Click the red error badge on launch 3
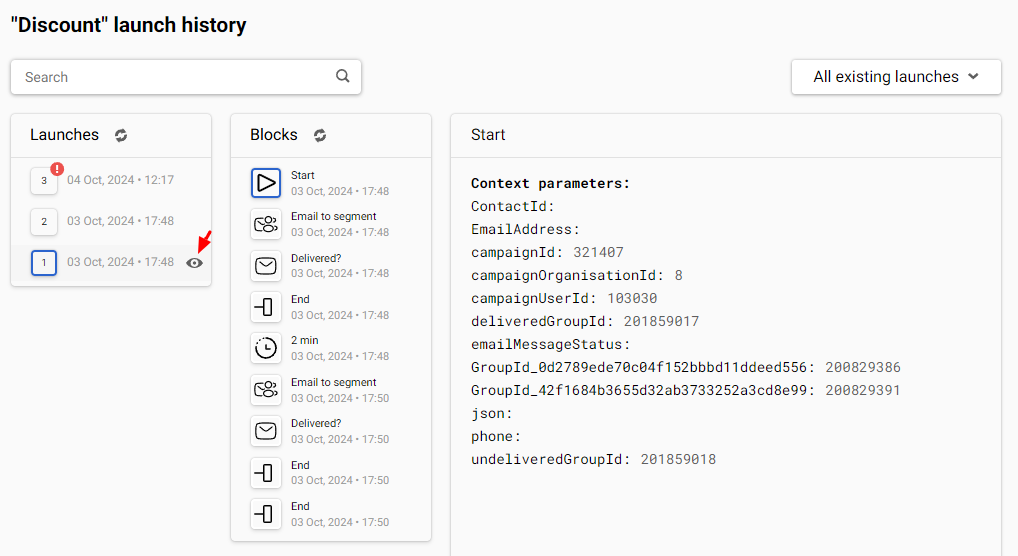 (x=57, y=169)
